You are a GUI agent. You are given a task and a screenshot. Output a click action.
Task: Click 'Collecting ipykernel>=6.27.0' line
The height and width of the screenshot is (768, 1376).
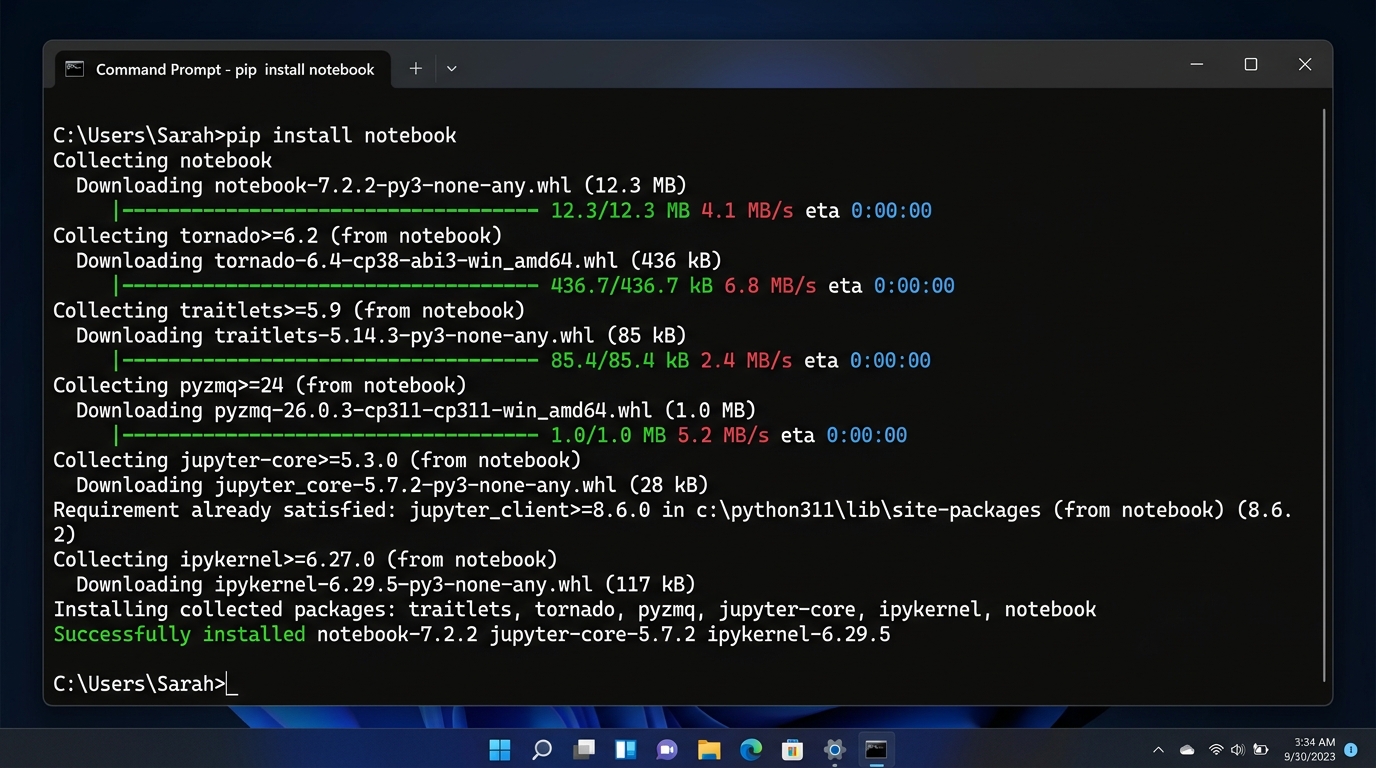305,560
